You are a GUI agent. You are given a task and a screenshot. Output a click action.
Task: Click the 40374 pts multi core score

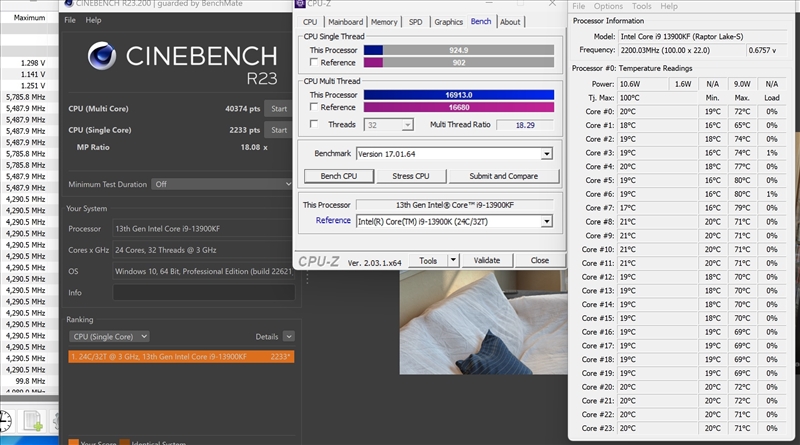tap(242, 109)
